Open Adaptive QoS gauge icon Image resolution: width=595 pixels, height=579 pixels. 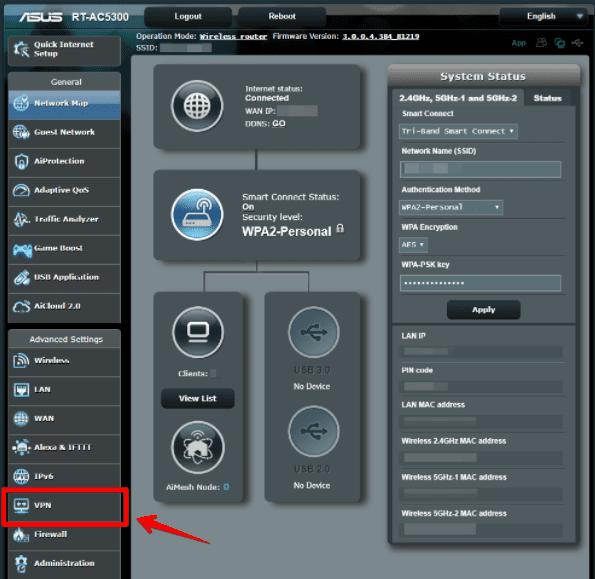coord(21,190)
